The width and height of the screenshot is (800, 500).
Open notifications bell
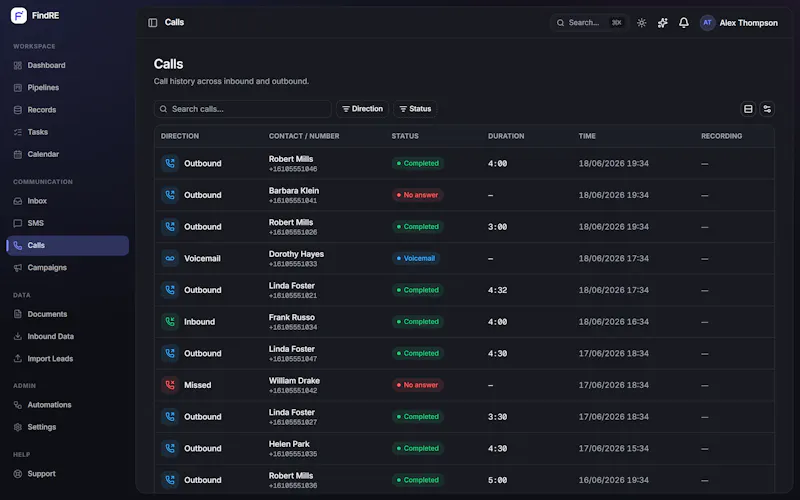(684, 22)
